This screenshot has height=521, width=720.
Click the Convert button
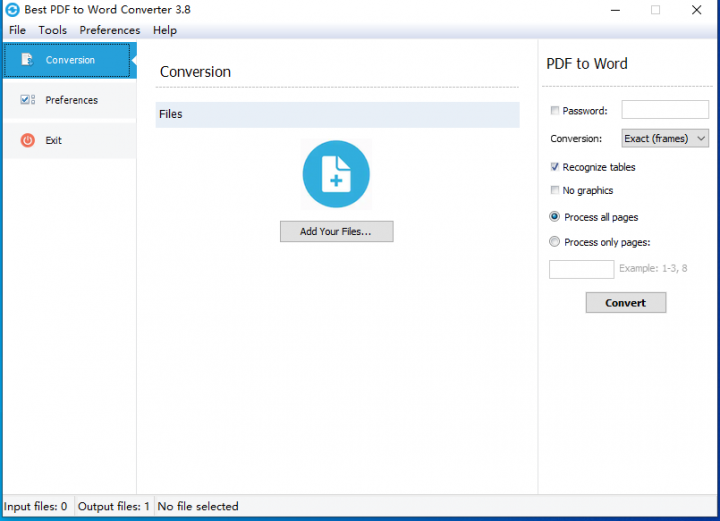pos(625,303)
